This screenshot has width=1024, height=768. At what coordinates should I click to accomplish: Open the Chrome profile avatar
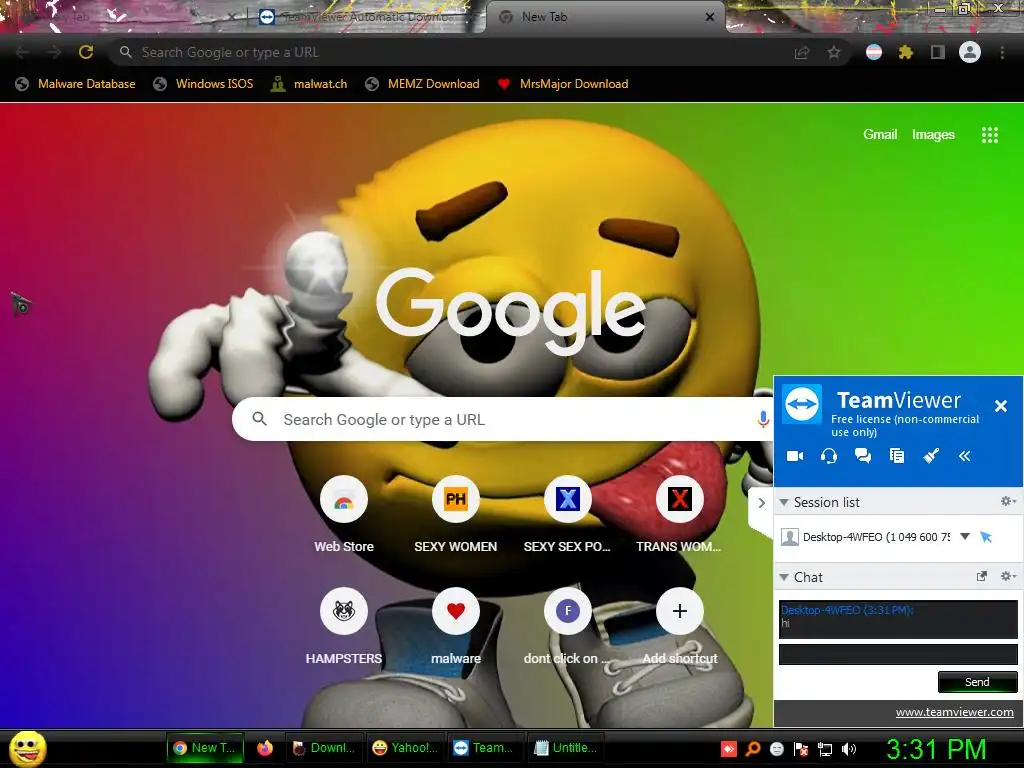970,52
